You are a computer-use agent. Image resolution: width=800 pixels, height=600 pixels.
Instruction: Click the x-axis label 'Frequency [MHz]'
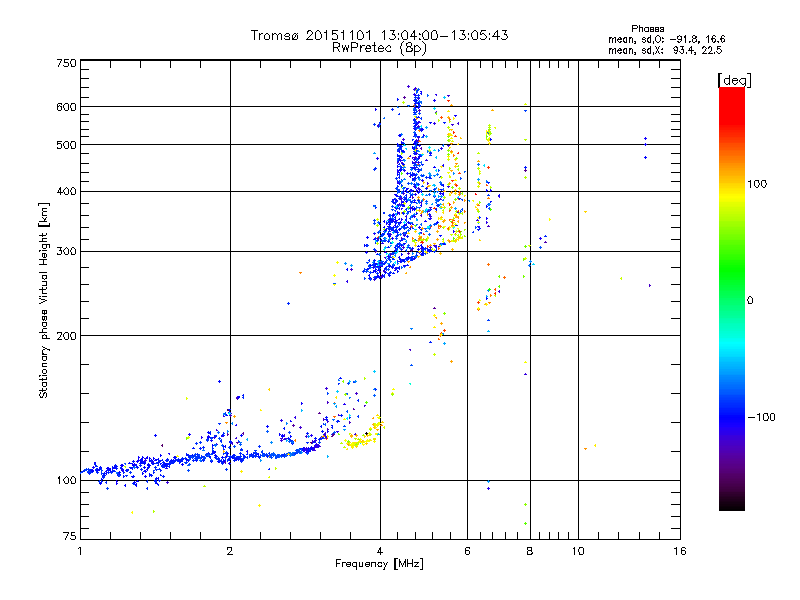point(379,564)
